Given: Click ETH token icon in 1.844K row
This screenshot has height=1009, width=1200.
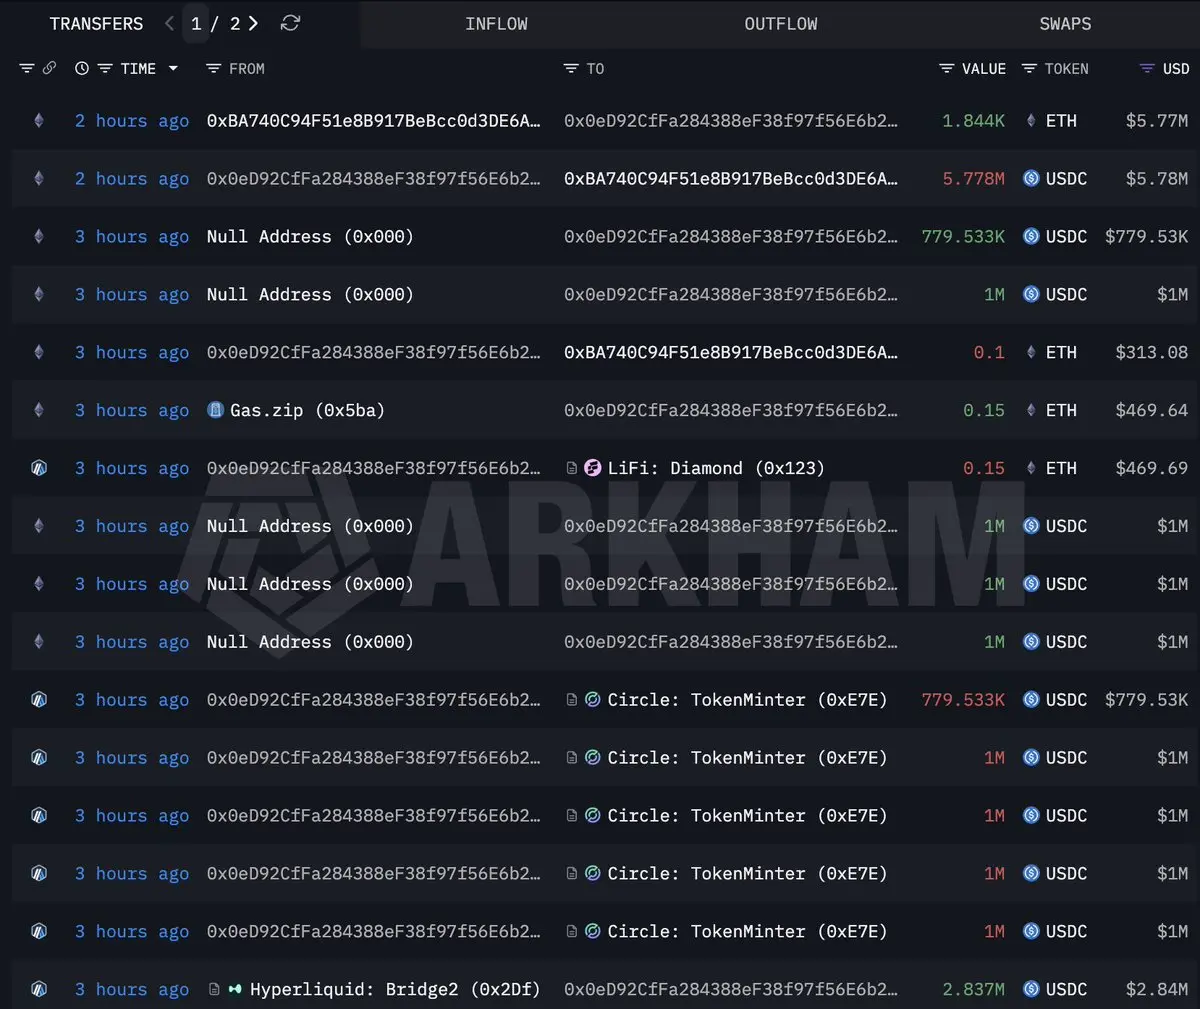Looking at the screenshot, I should click(1031, 121).
